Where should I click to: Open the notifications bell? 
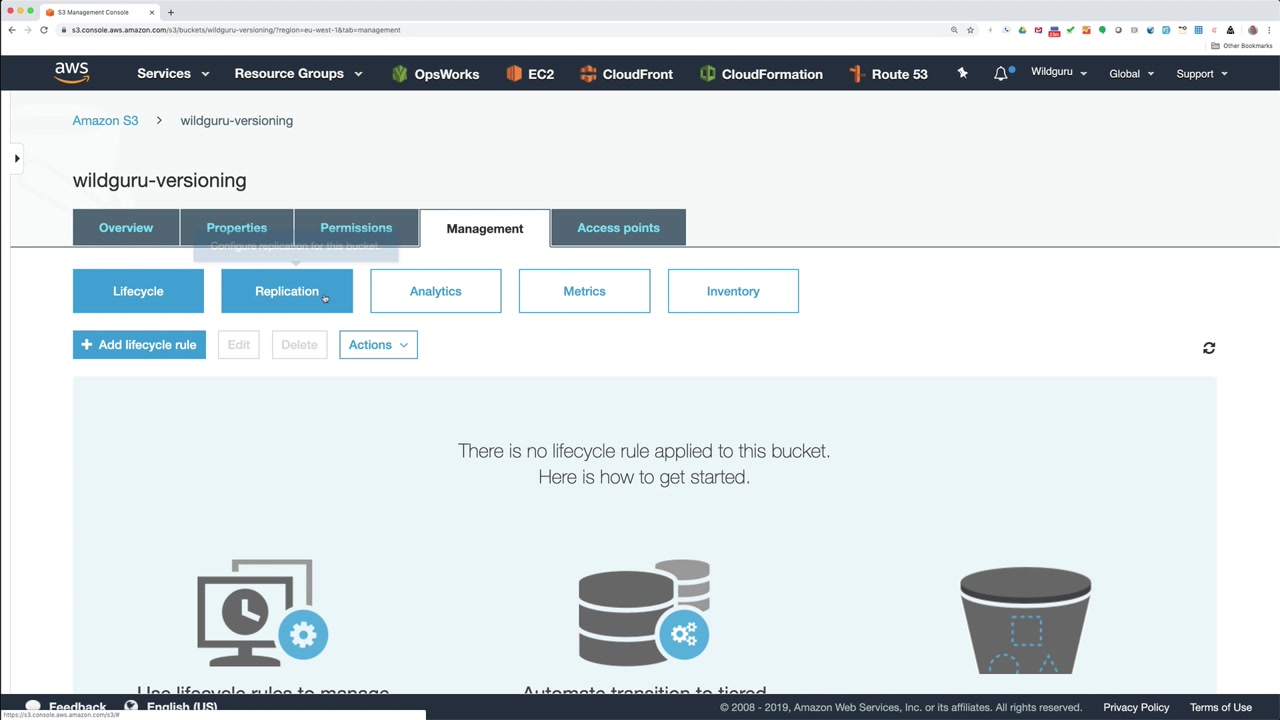point(1001,73)
